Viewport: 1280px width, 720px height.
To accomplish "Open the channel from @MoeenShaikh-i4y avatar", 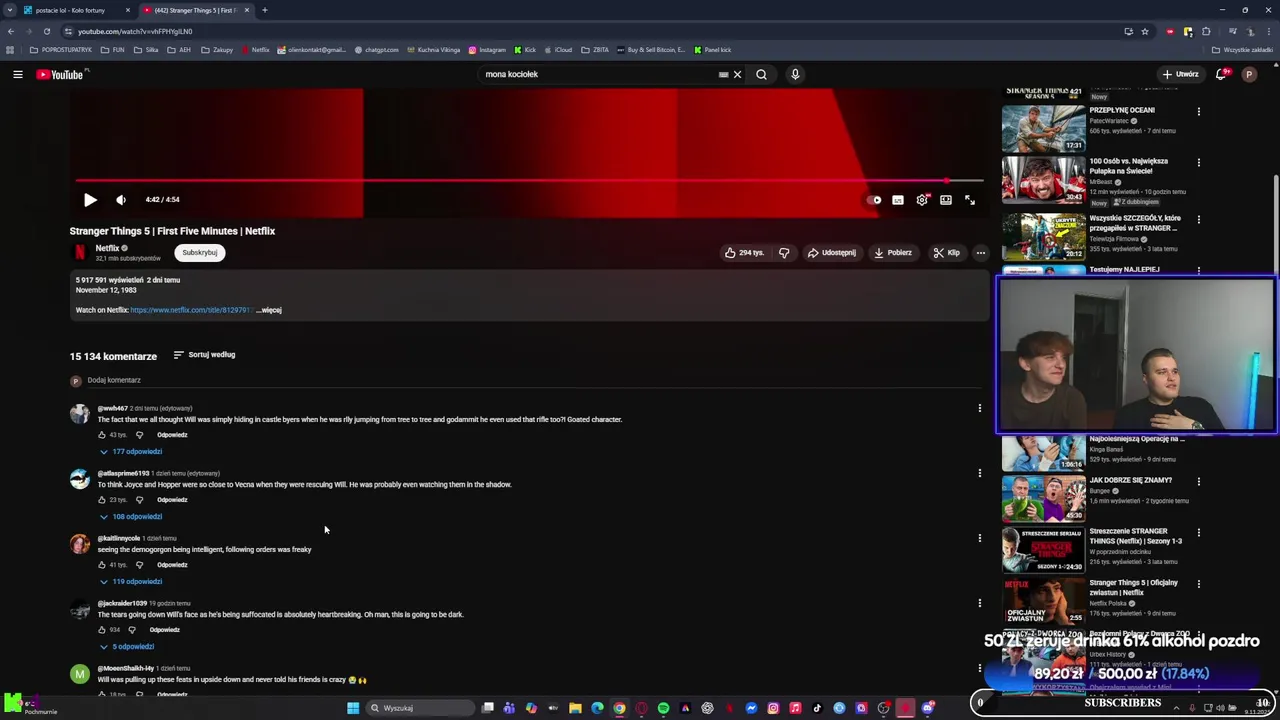I will click(80, 673).
